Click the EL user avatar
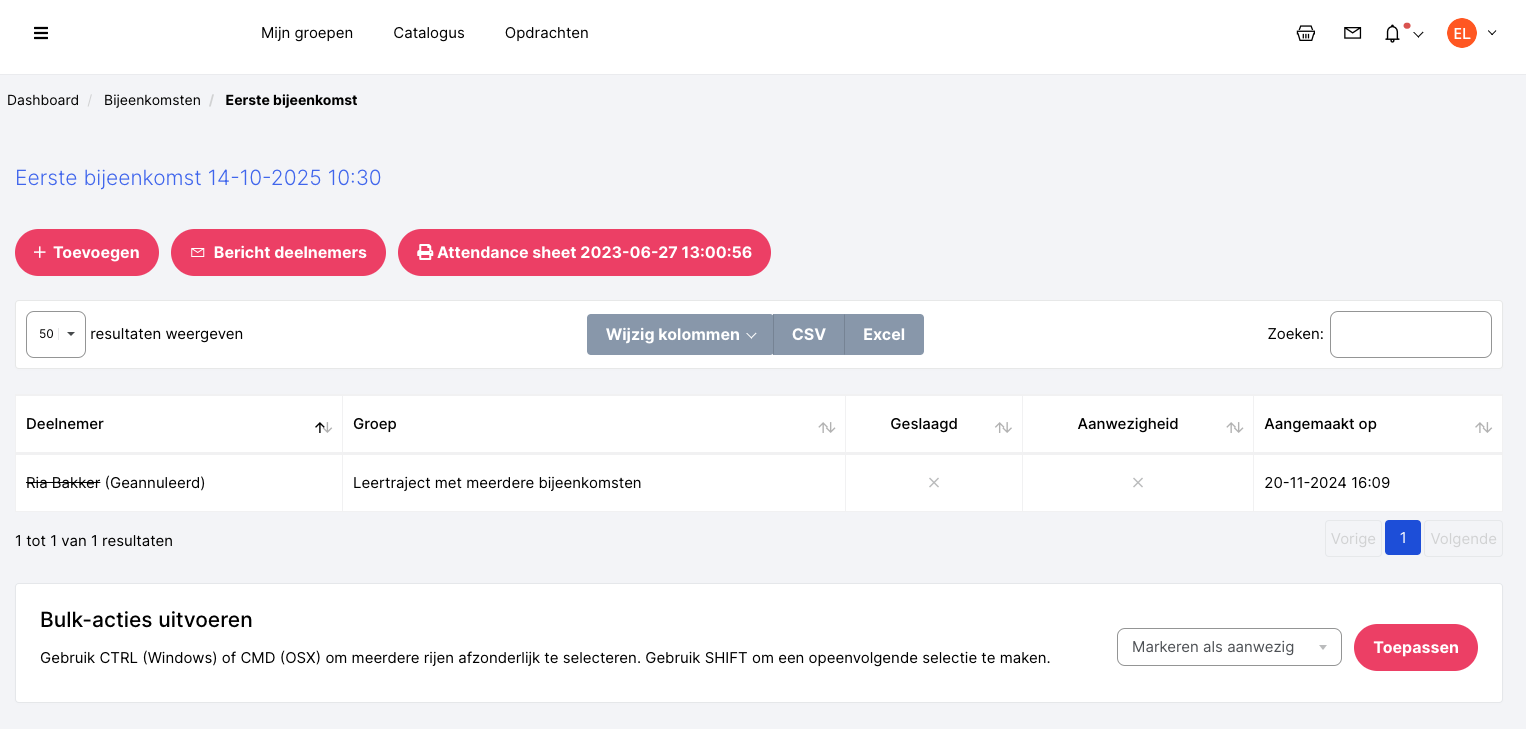Screen dimensions: 1526x729 pos(1461,33)
